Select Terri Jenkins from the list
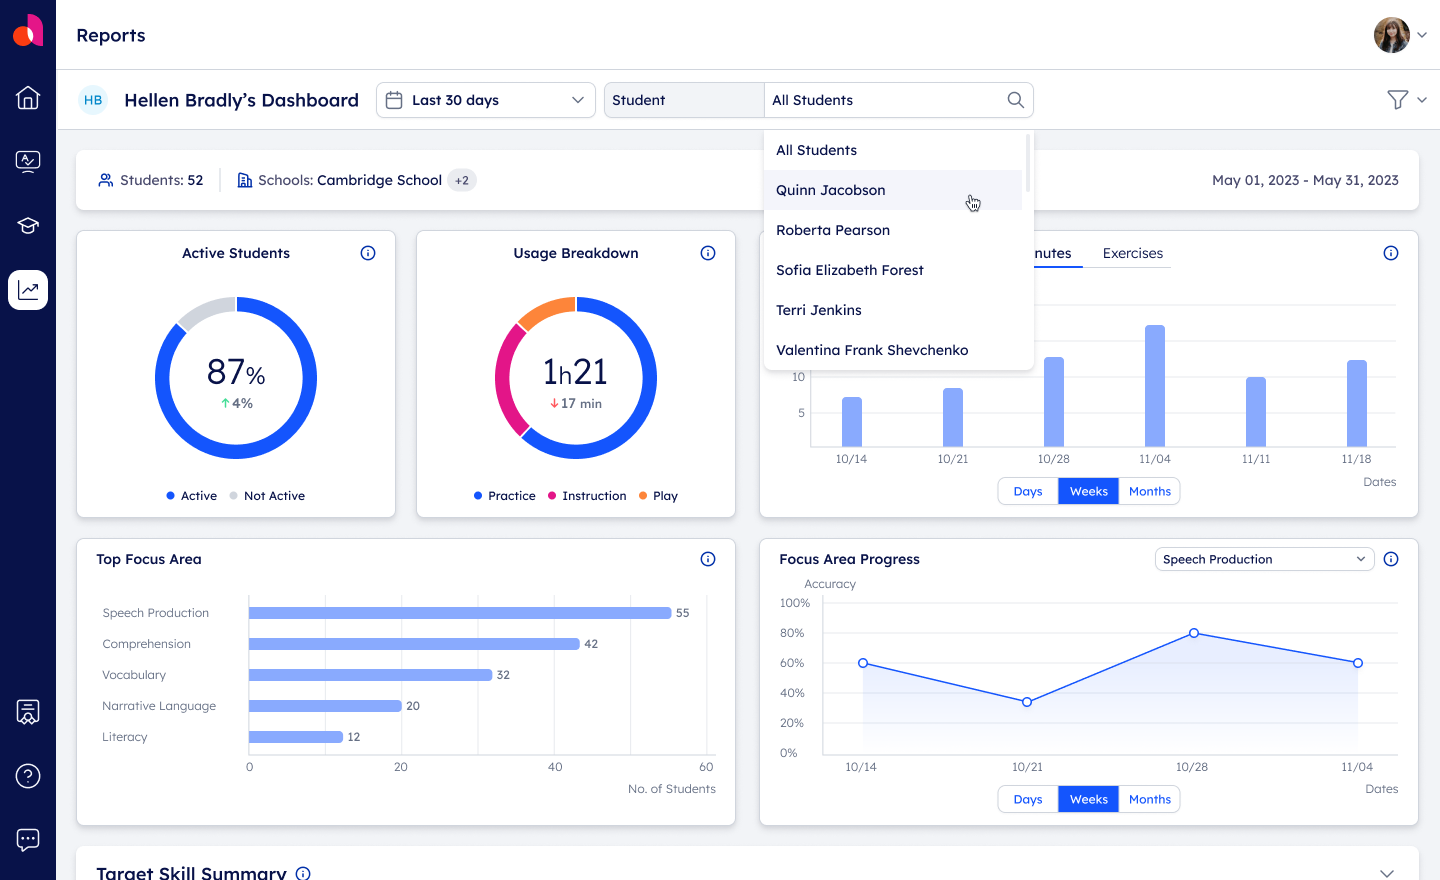The height and width of the screenshot is (880, 1440). point(893,310)
